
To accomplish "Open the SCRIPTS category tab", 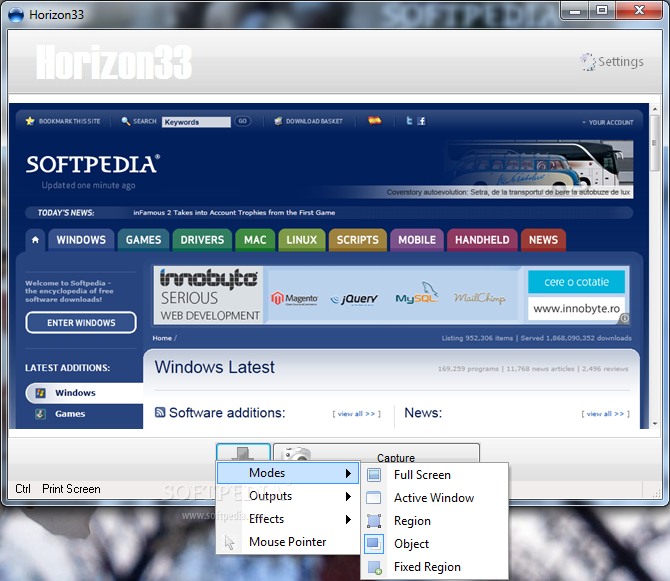I will [x=358, y=240].
